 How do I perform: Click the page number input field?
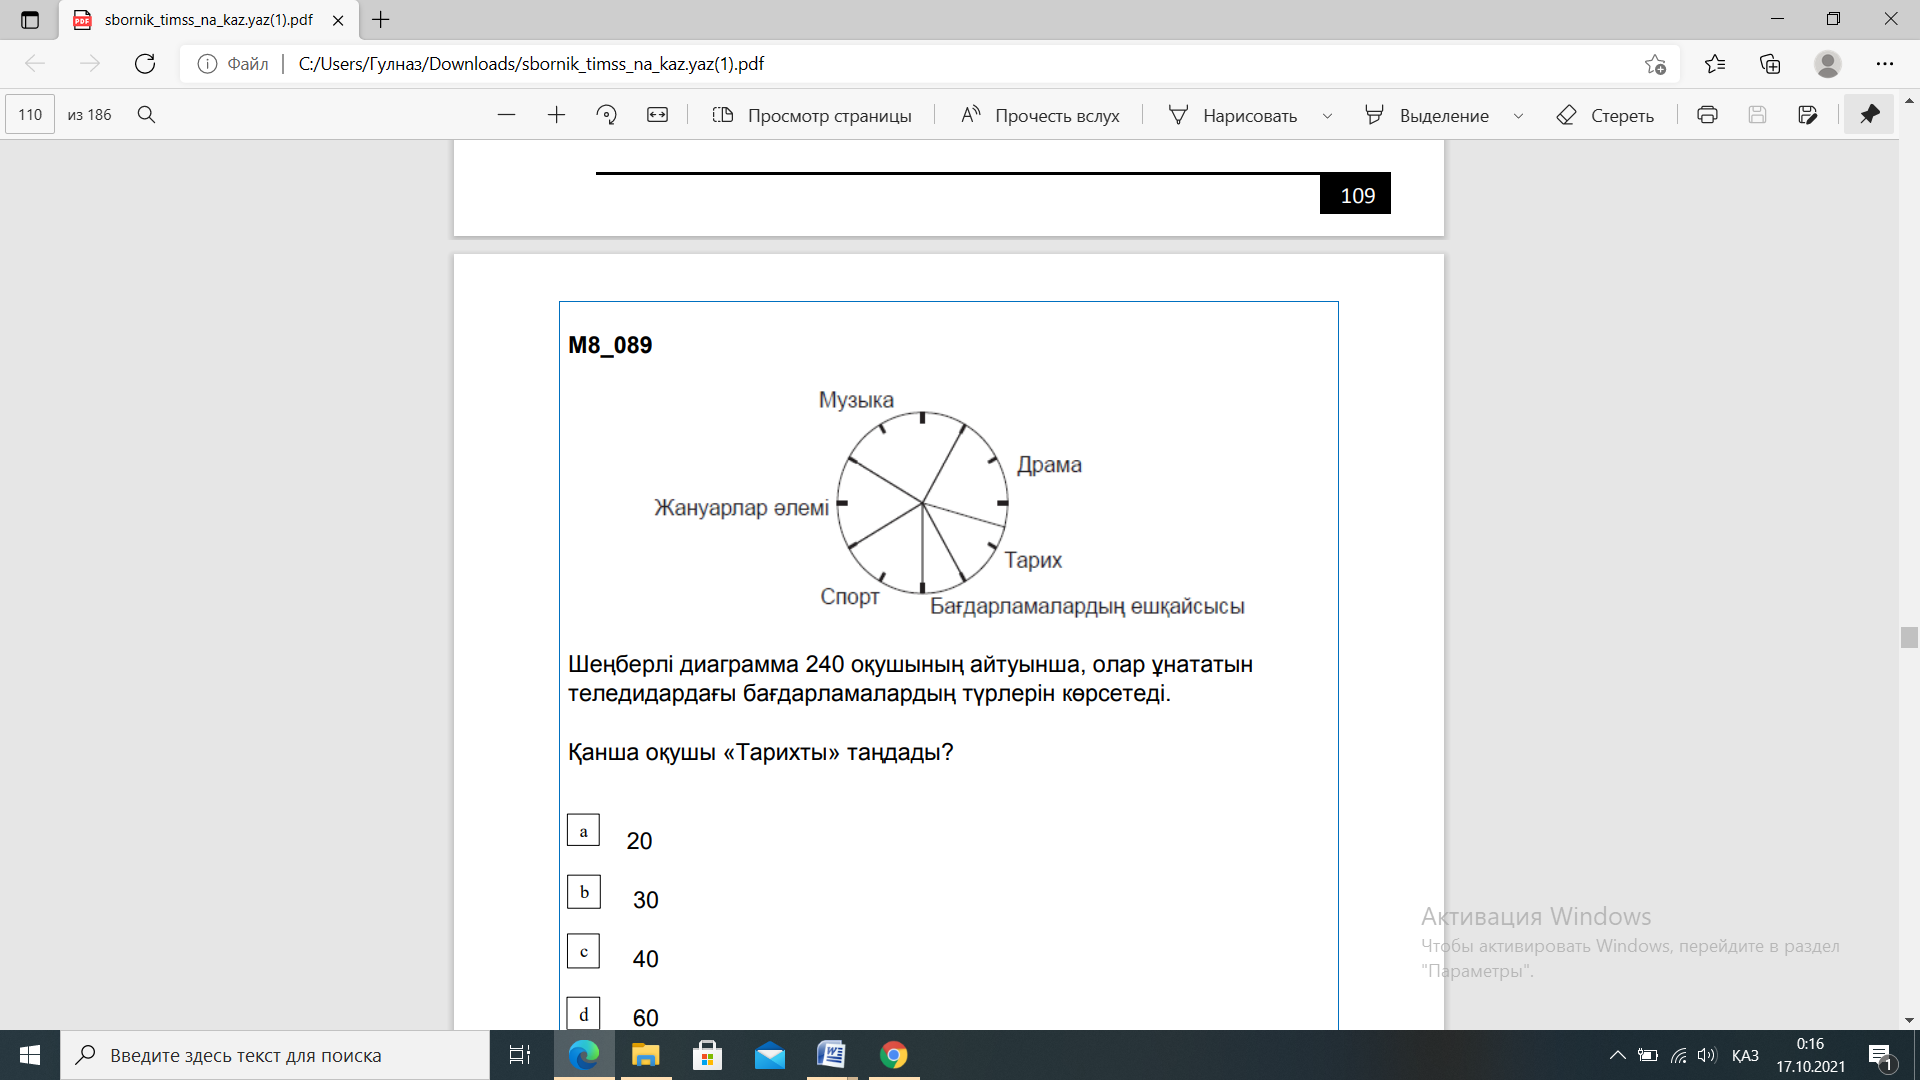pos(30,115)
